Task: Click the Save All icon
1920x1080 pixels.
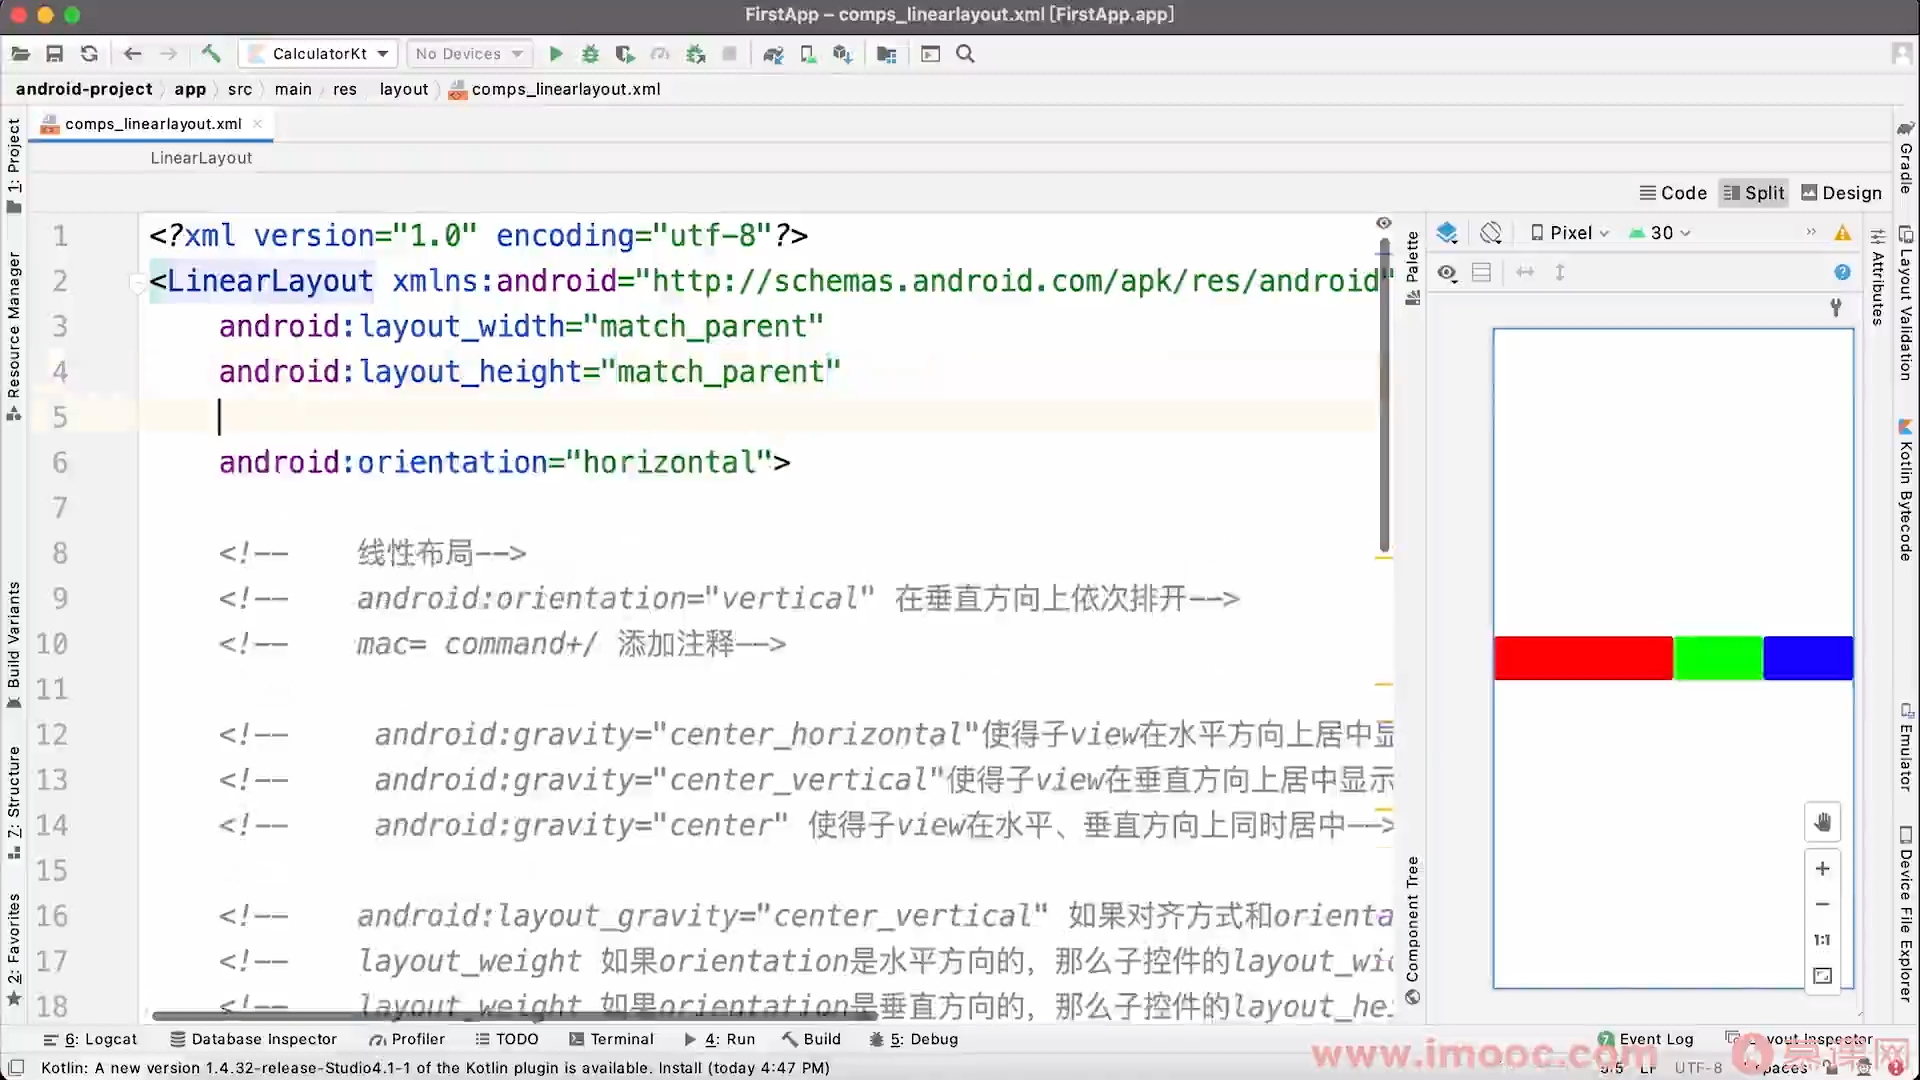Action: coord(55,54)
